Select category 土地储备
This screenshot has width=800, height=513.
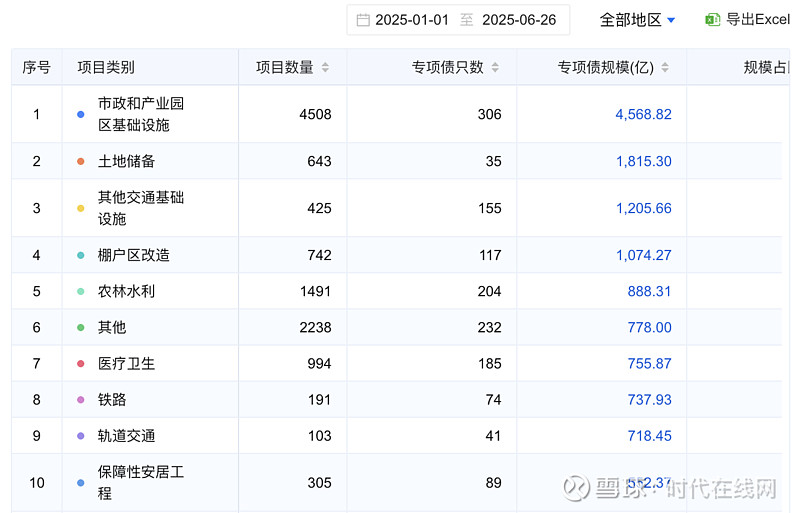(x=126, y=161)
